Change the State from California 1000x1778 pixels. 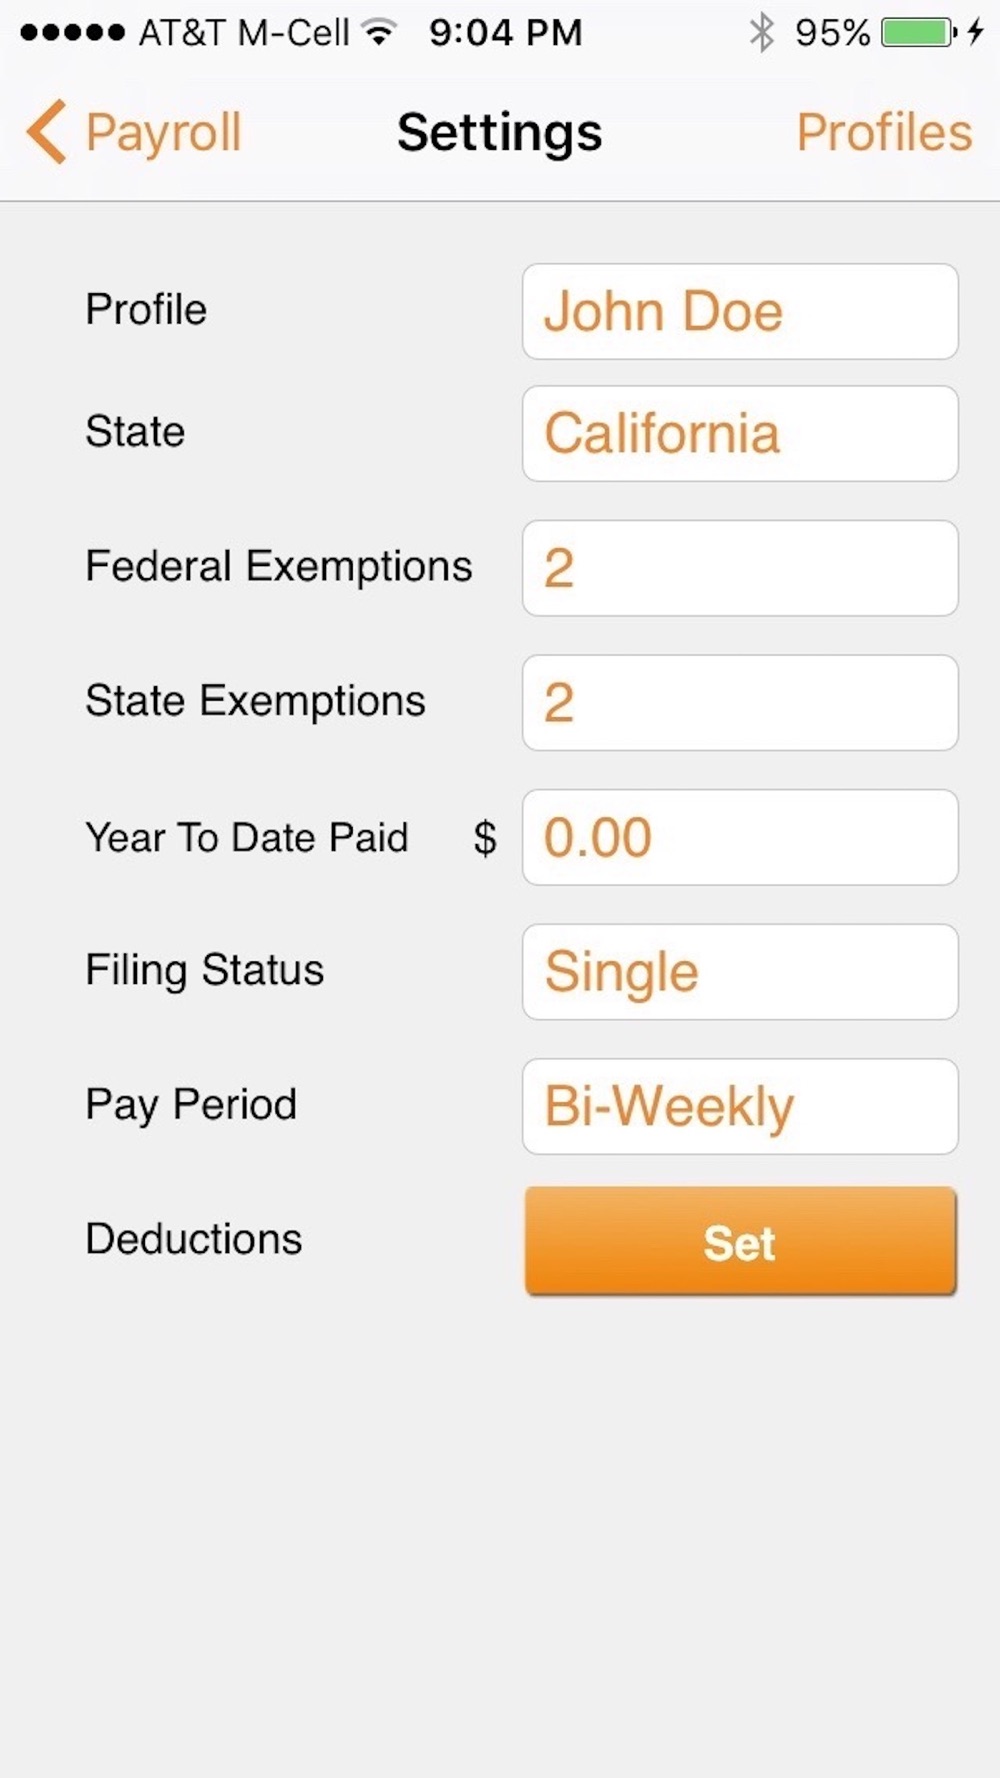click(740, 433)
